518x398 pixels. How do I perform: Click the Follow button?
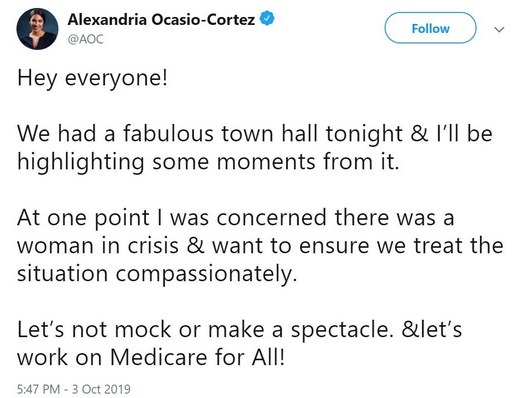point(430,28)
